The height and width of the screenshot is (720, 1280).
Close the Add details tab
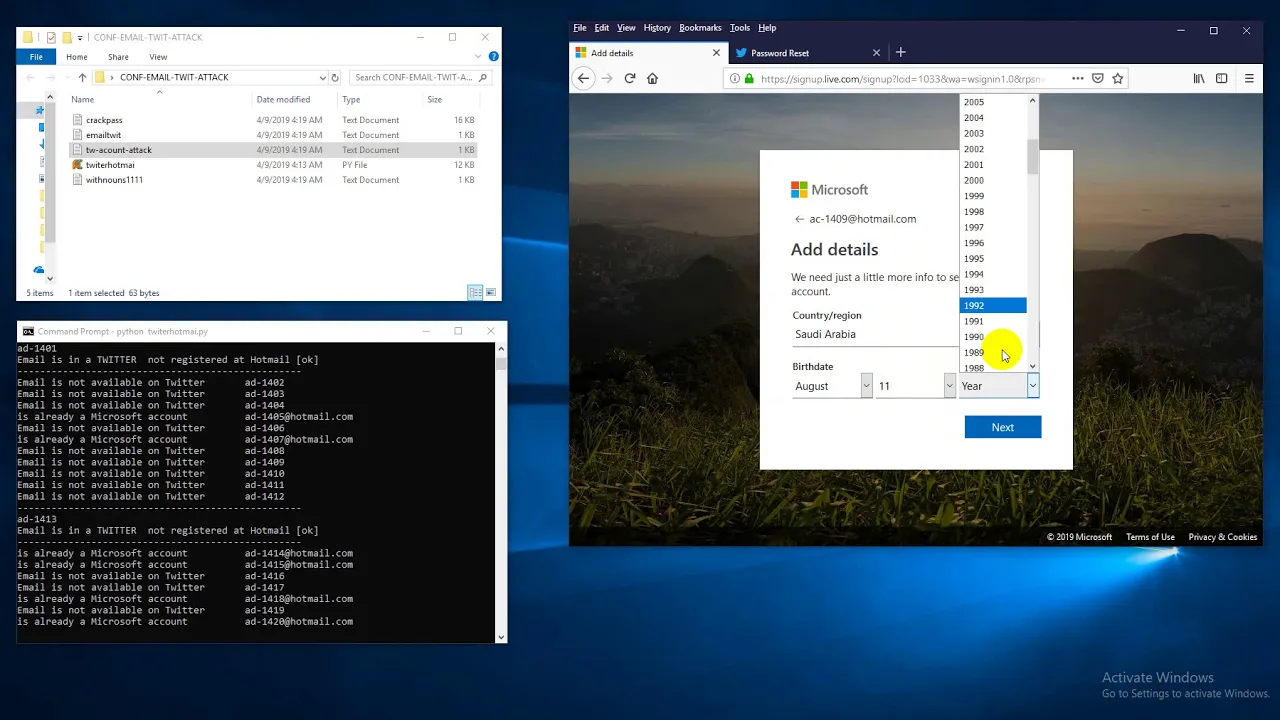(x=716, y=53)
